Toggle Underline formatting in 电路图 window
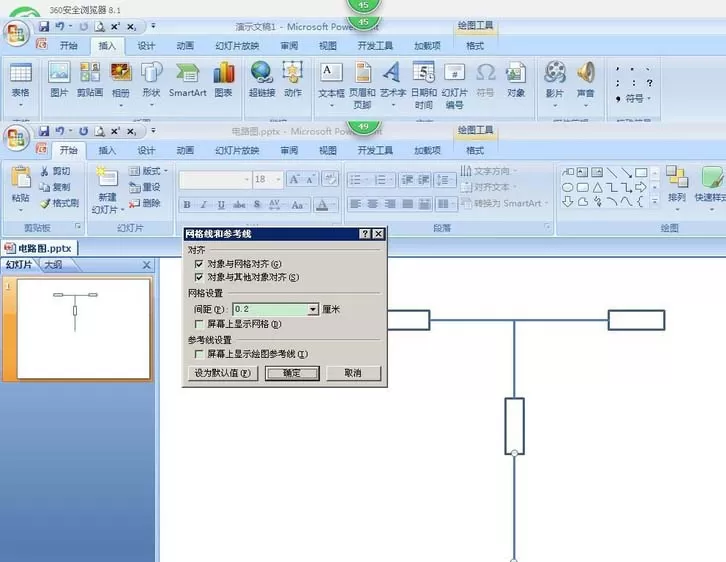This screenshot has height=562, width=726. [221, 205]
